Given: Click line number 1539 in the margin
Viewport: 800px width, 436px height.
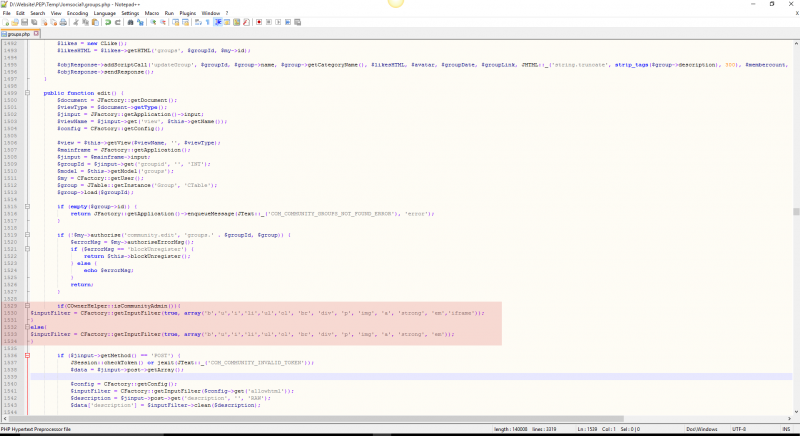Looking at the screenshot, I should pyautogui.click(x=11, y=377).
